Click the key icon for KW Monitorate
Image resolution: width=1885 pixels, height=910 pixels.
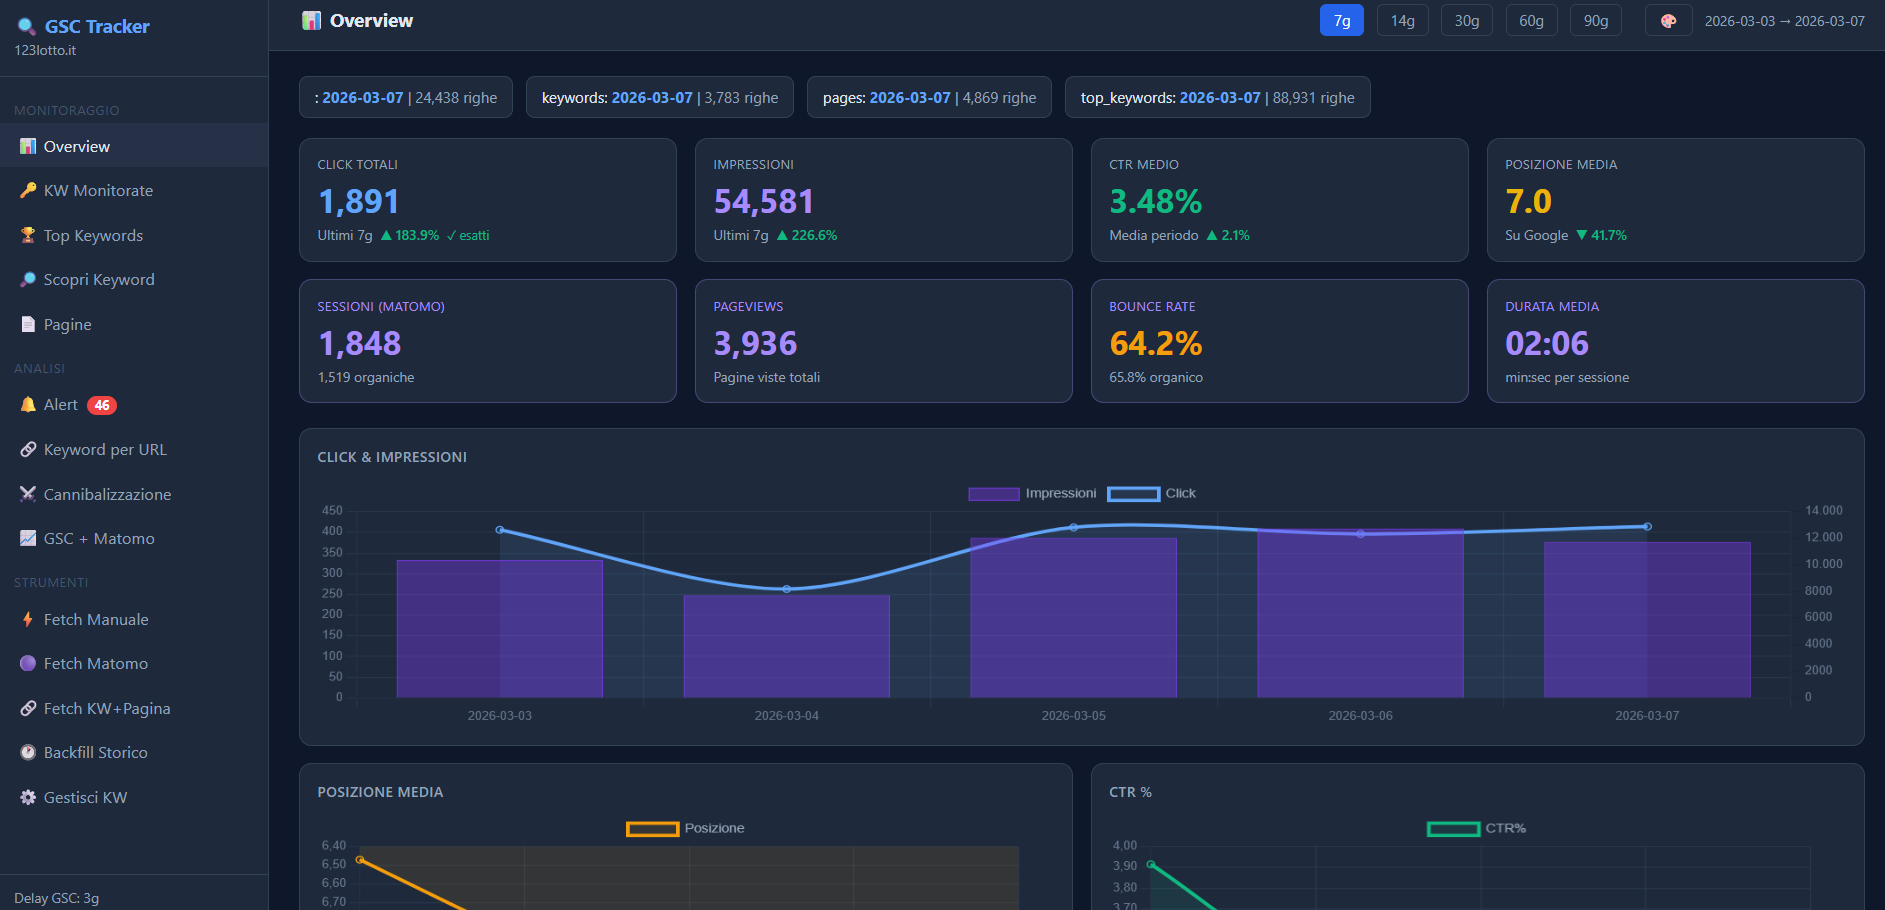(x=28, y=191)
